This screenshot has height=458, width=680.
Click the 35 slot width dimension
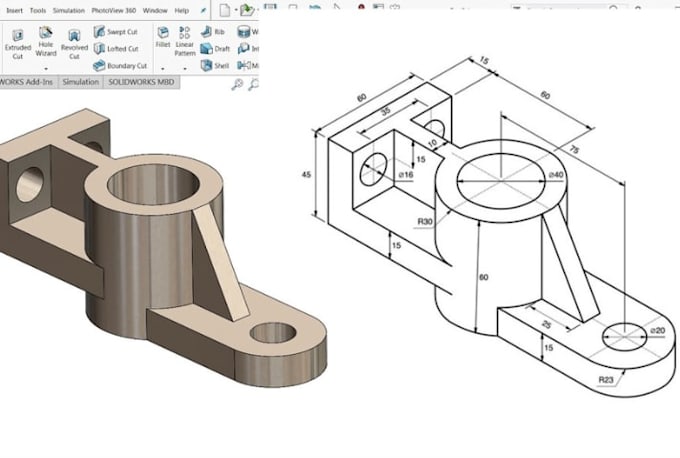(x=385, y=112)
